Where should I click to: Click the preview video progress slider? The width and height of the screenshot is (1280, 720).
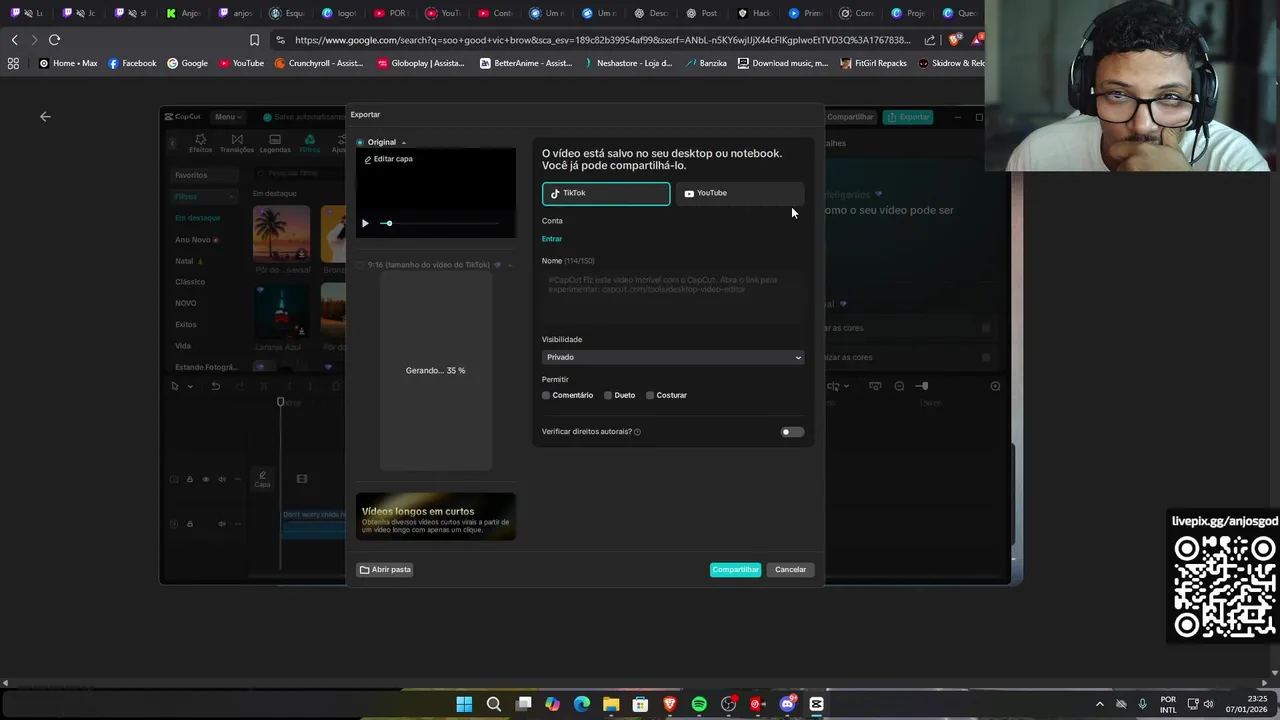[440, 223]
